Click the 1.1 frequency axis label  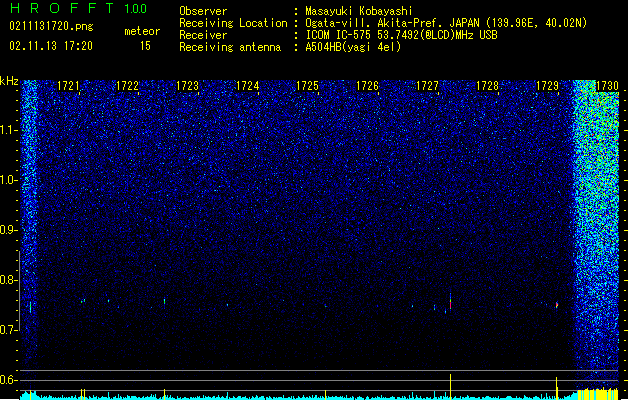point(9,130)
